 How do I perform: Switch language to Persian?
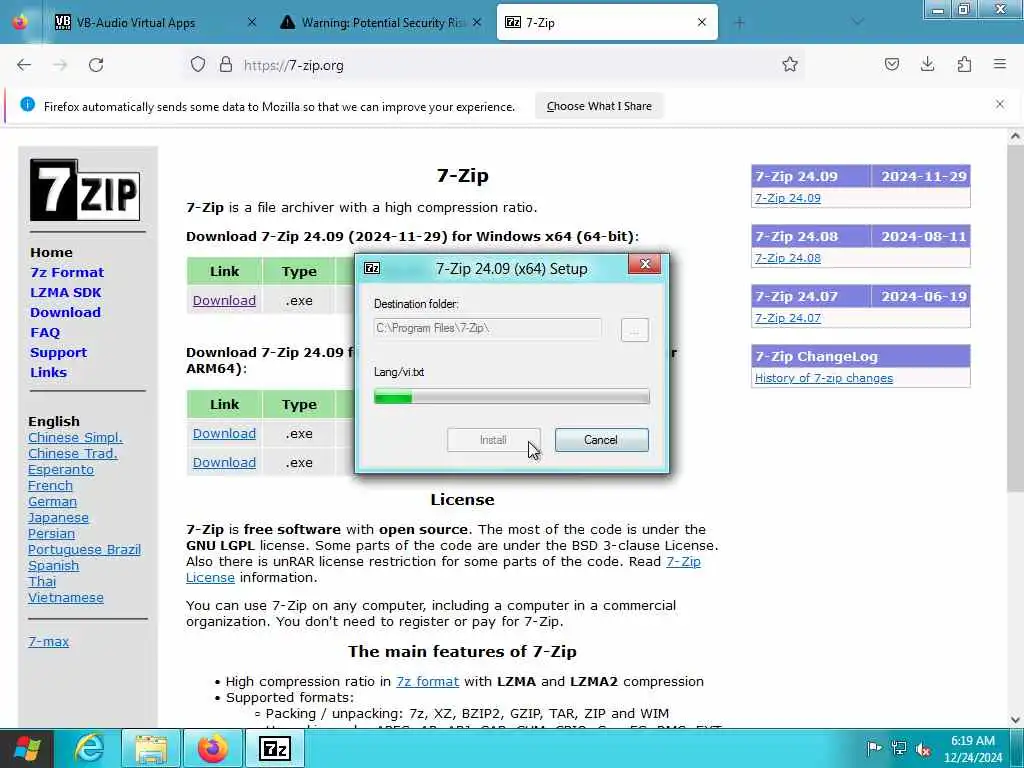coord(51,534)
